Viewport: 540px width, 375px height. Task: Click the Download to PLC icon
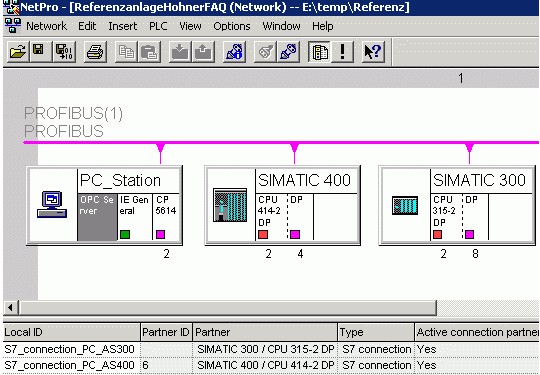[179, 52]
